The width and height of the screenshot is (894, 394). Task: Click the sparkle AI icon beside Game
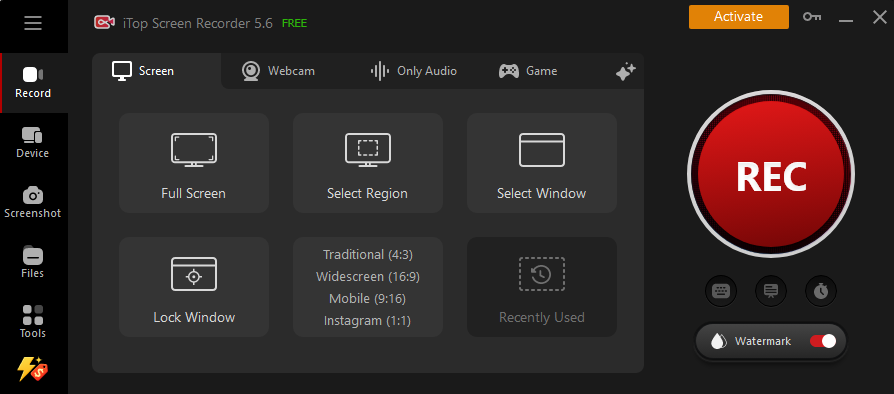click(625, 72)
